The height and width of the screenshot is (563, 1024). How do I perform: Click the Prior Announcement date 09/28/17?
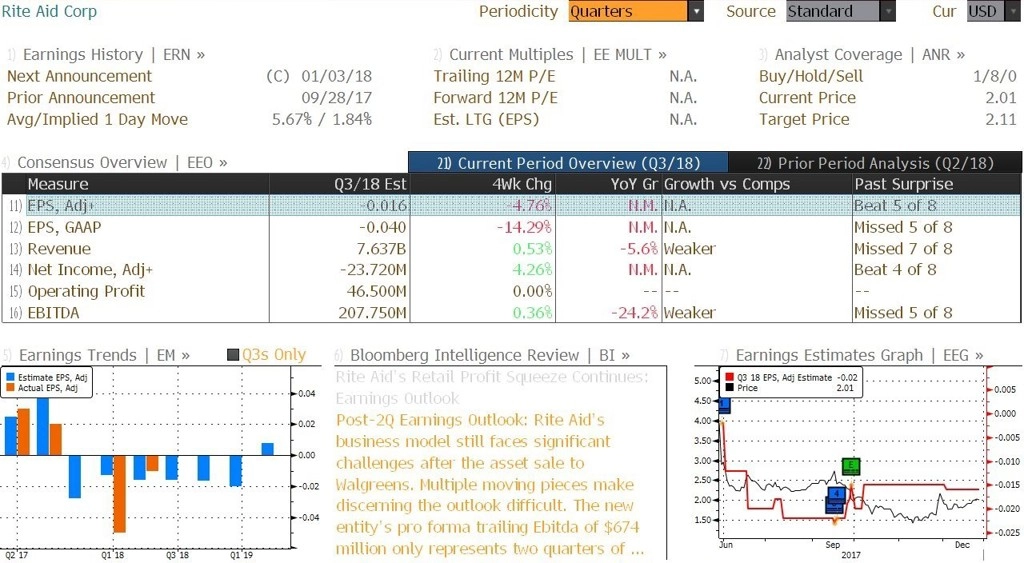click(336, 98)
